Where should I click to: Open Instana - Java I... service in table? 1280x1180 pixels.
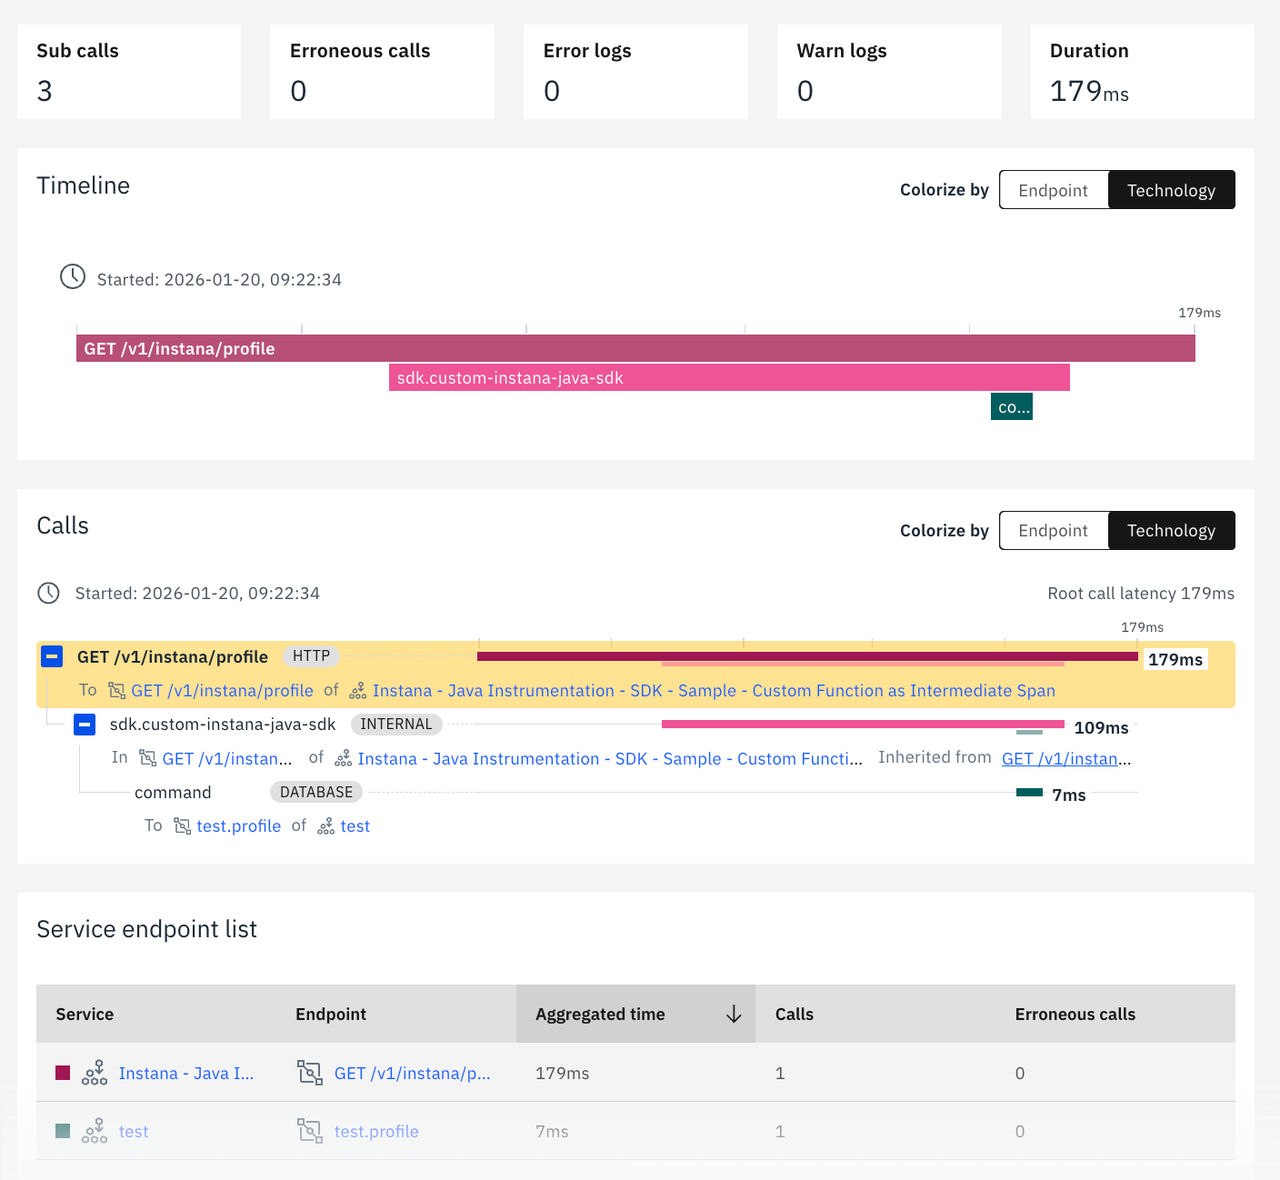pos(186,1073)
